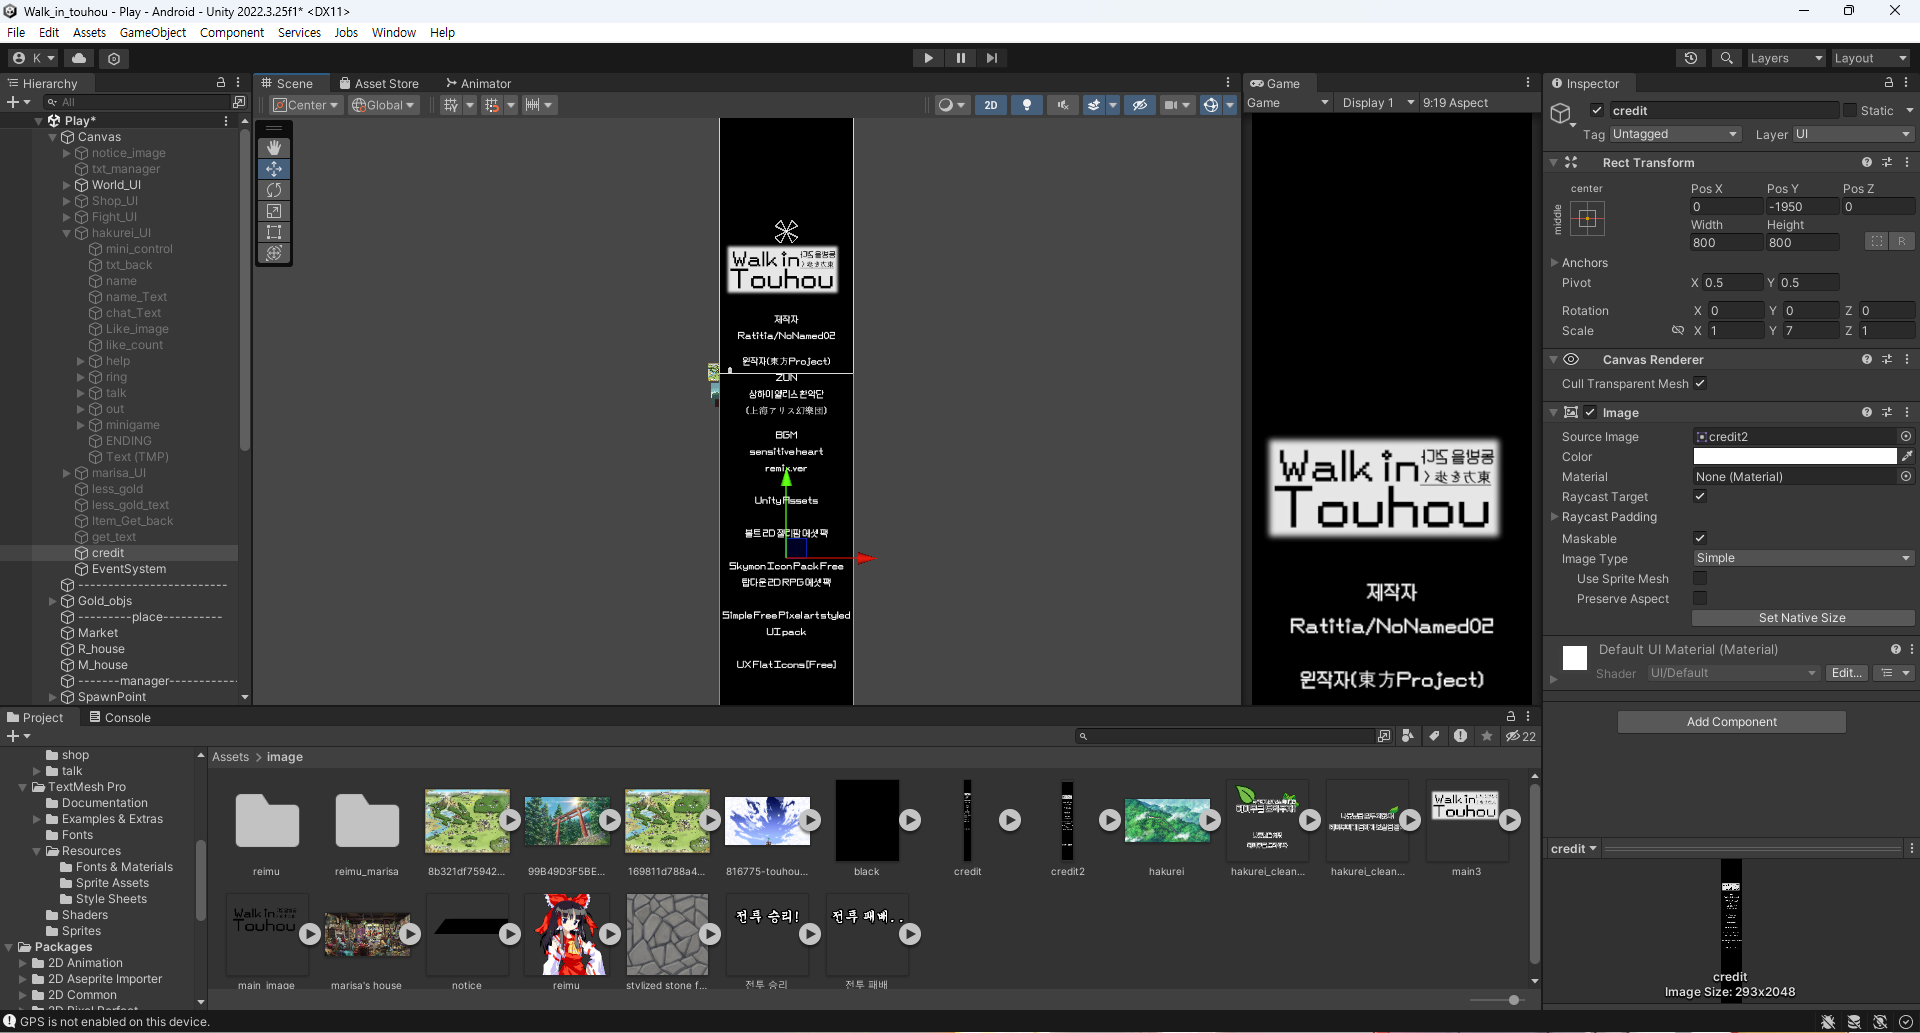Select the Scale tool in Scene
1920x1033 pixels.
[x=274, y=211]
